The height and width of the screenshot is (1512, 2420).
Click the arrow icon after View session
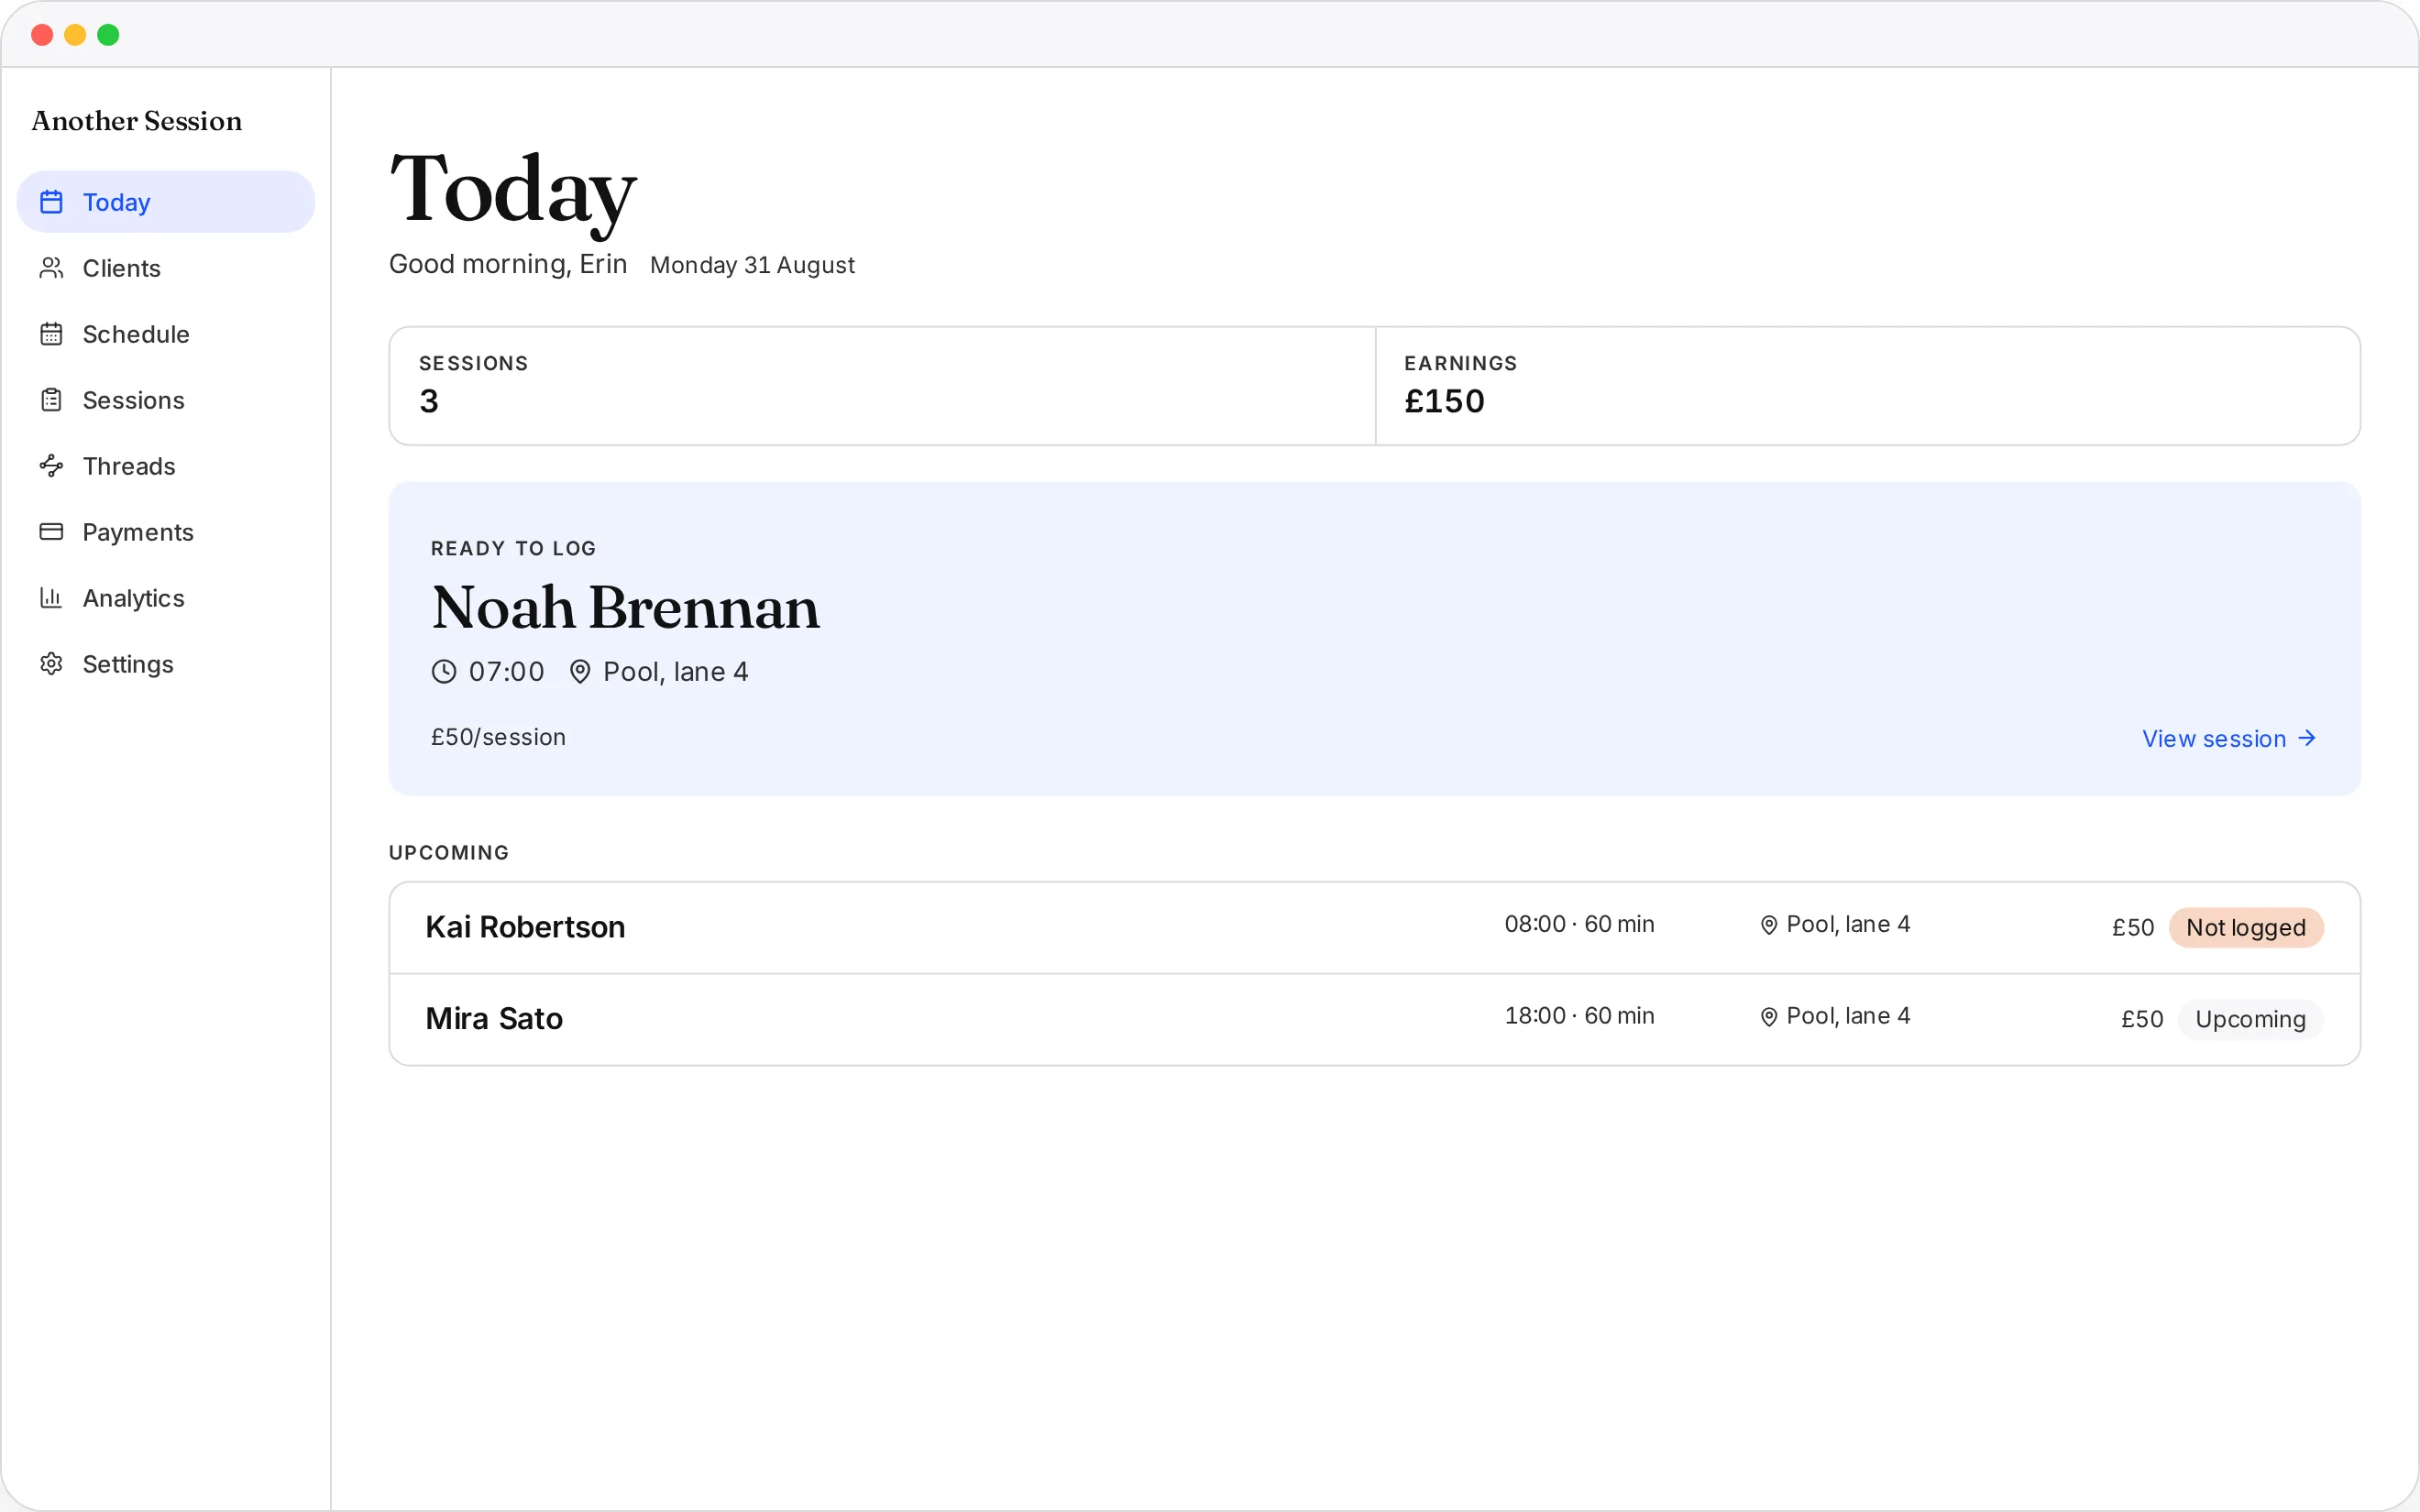point(2307,738)
